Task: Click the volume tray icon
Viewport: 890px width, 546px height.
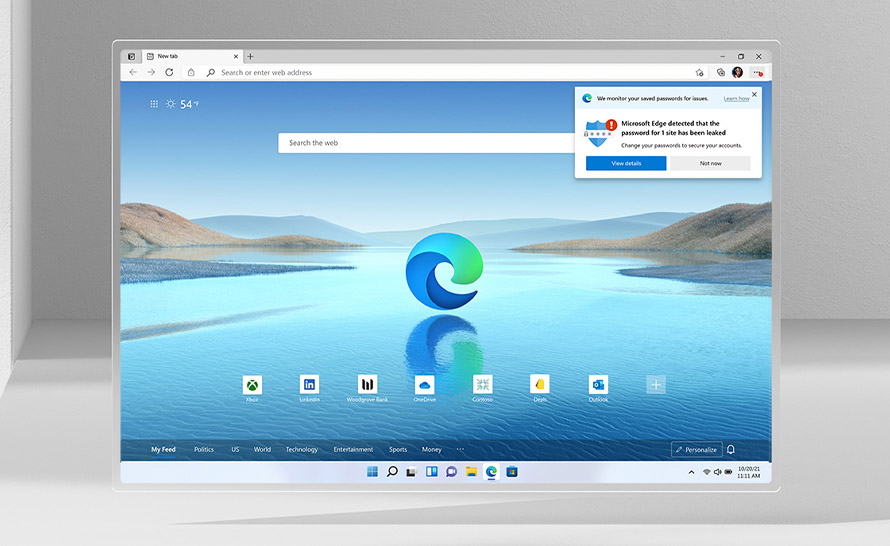Action: click(x=717, y=472)
